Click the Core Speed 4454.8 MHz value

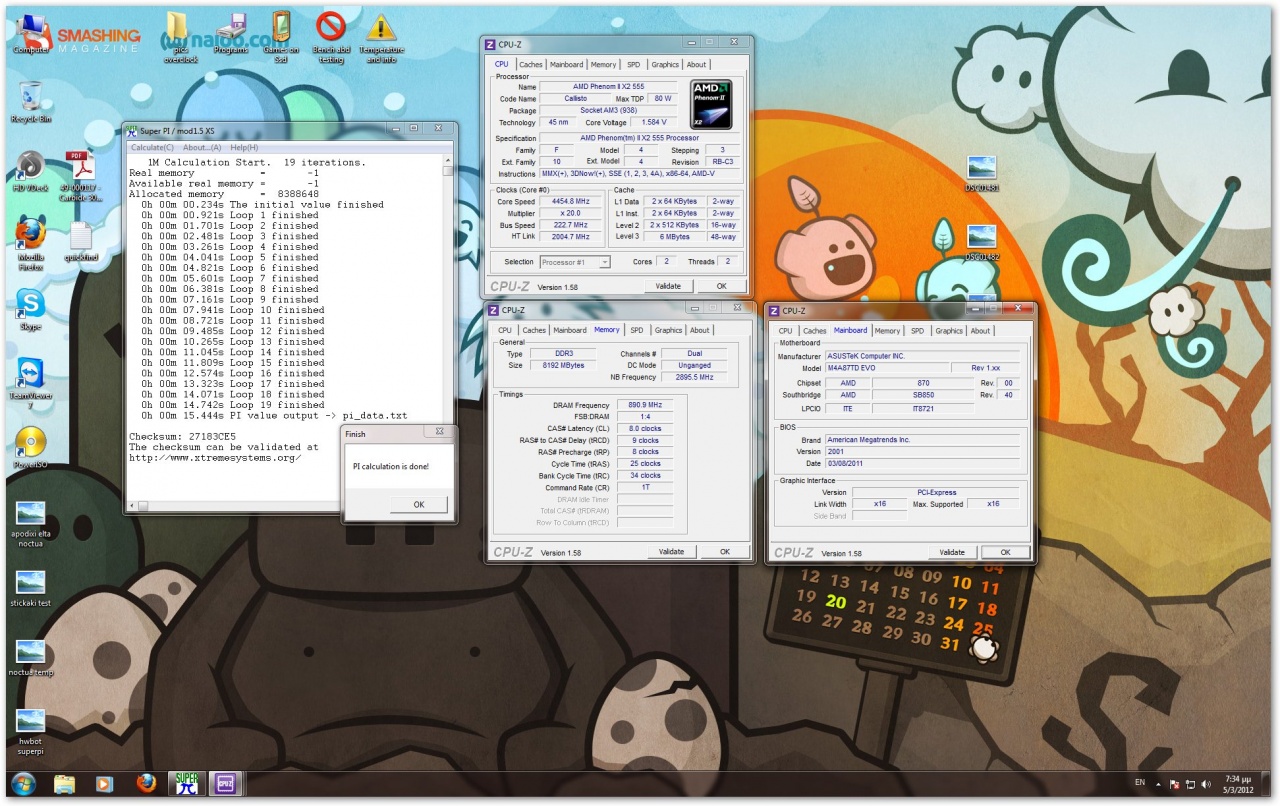coord(571,201)
